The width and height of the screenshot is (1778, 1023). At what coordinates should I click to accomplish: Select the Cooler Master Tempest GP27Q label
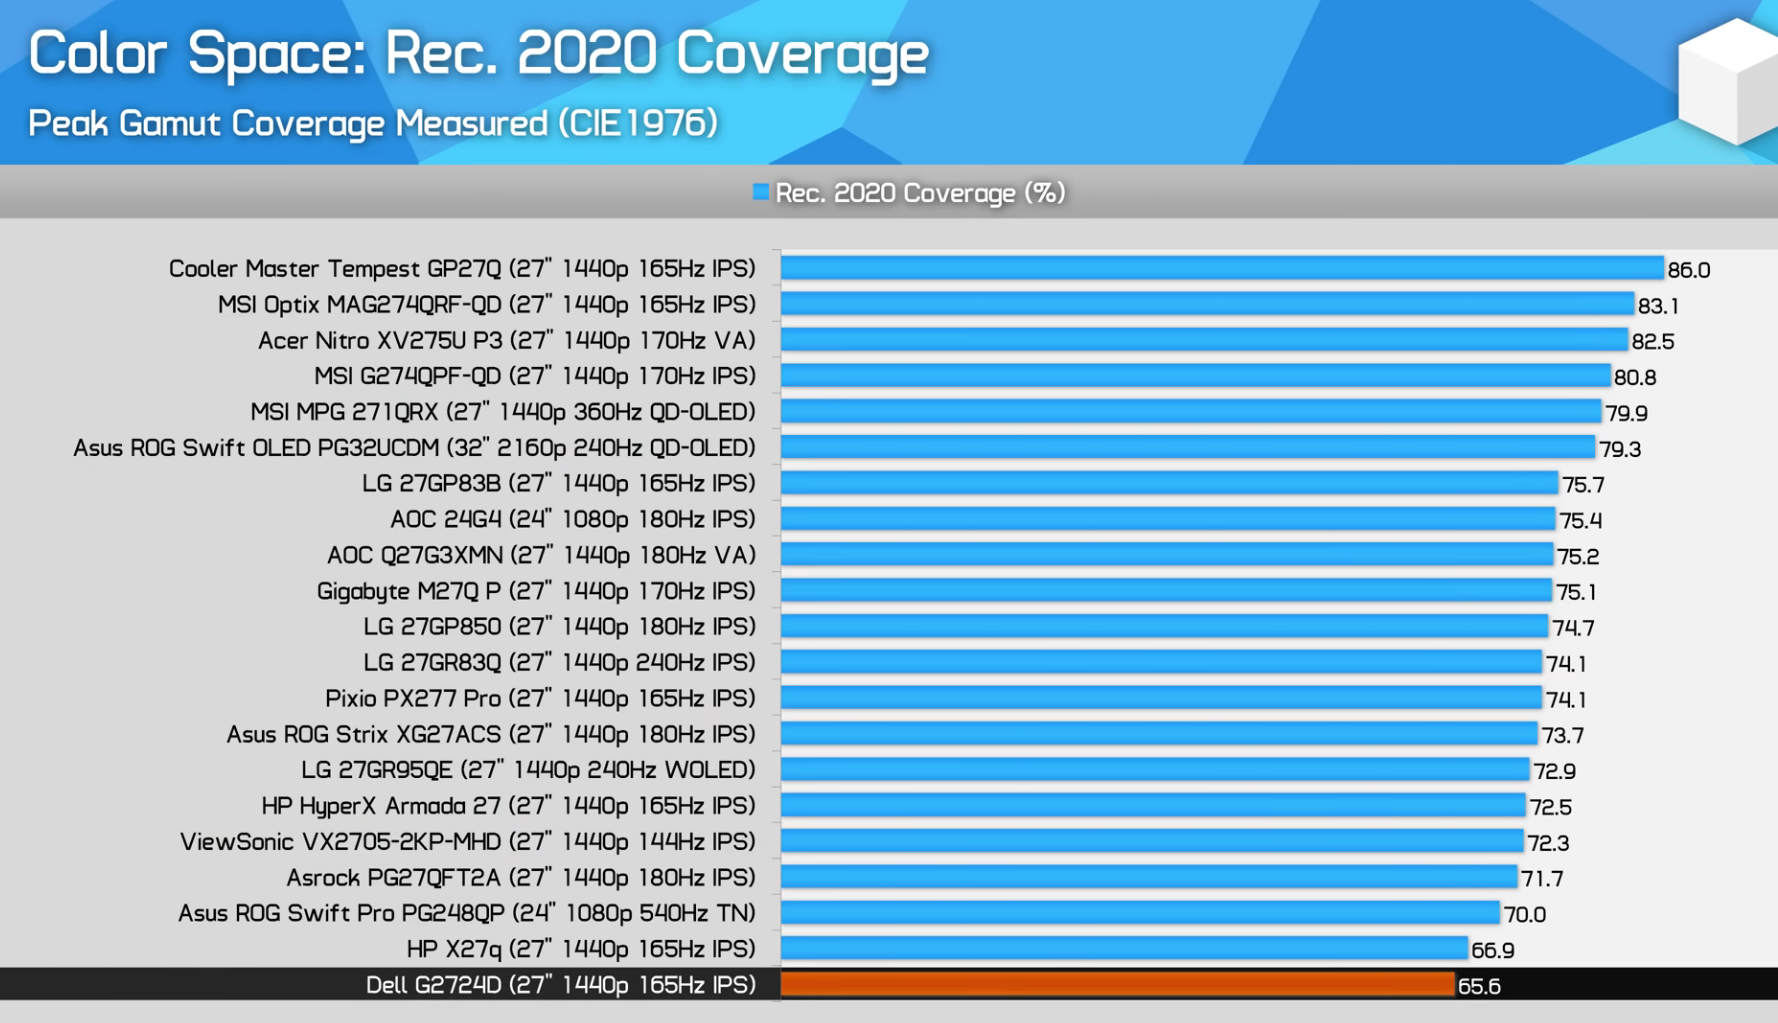pos(462,269)
